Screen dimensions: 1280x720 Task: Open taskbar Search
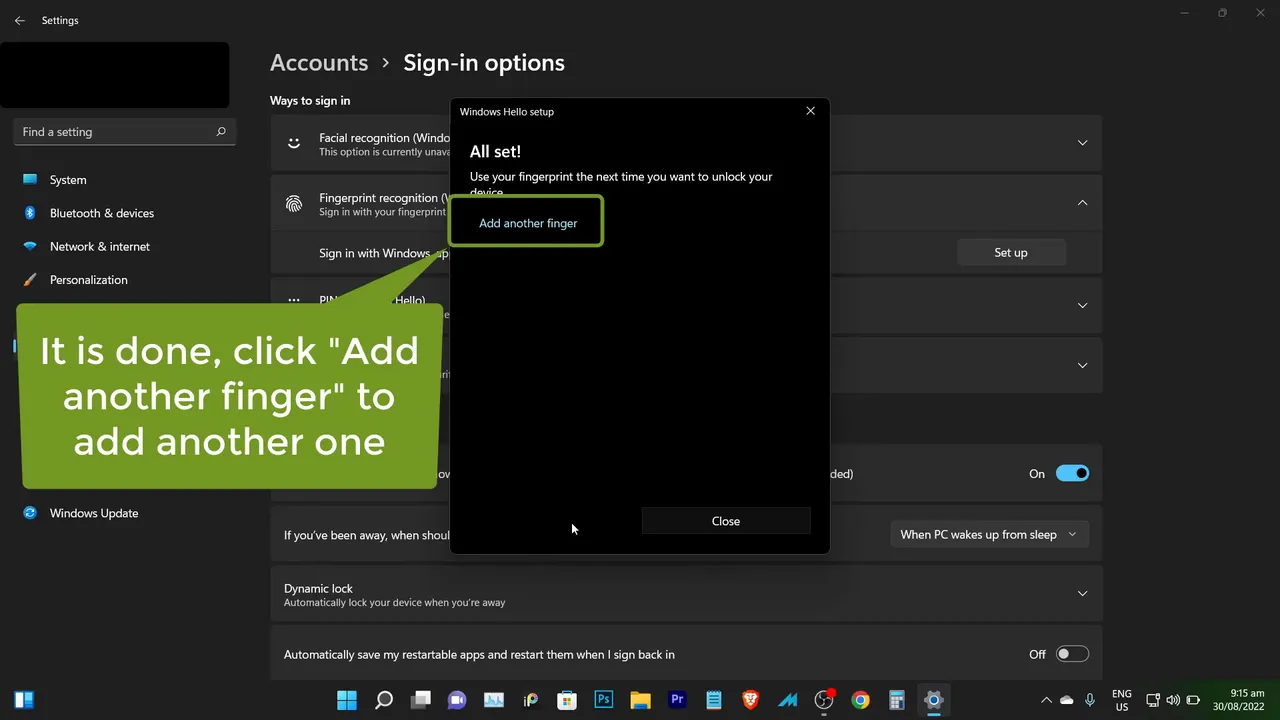[x=384, y=700]
